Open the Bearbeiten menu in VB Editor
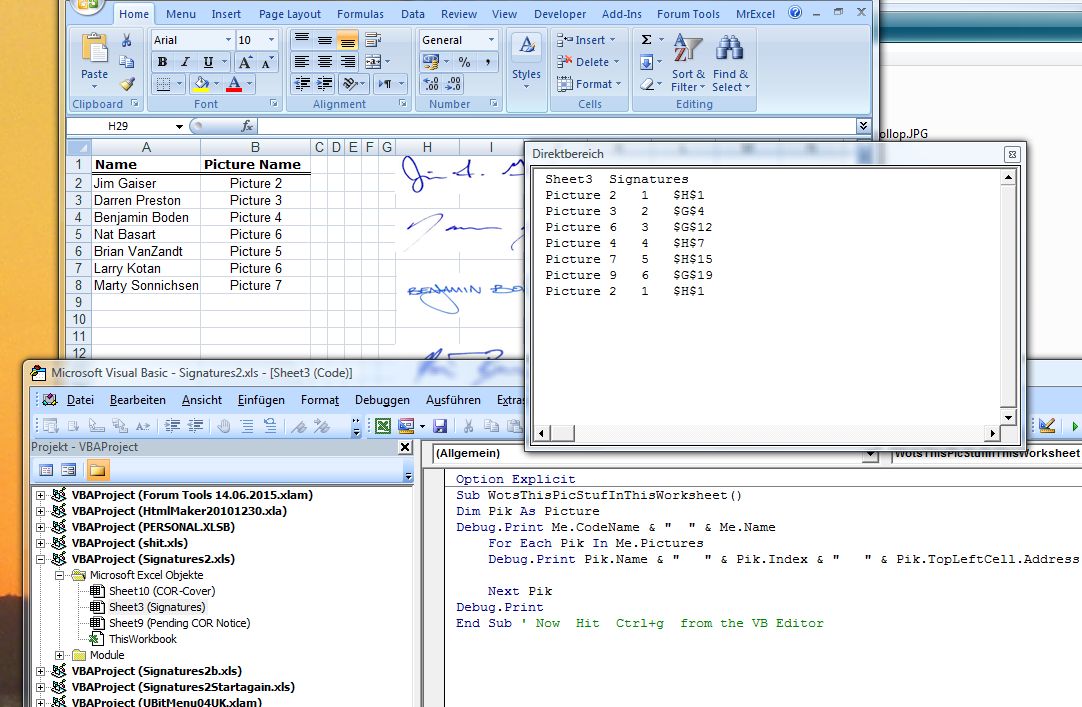This screenshot has height=707, width=1082. [x=137, y=400]
